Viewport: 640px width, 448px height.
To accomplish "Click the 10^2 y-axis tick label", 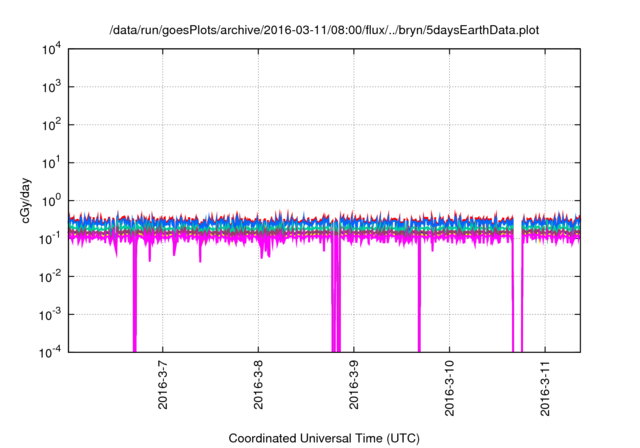I will point(51,125).
